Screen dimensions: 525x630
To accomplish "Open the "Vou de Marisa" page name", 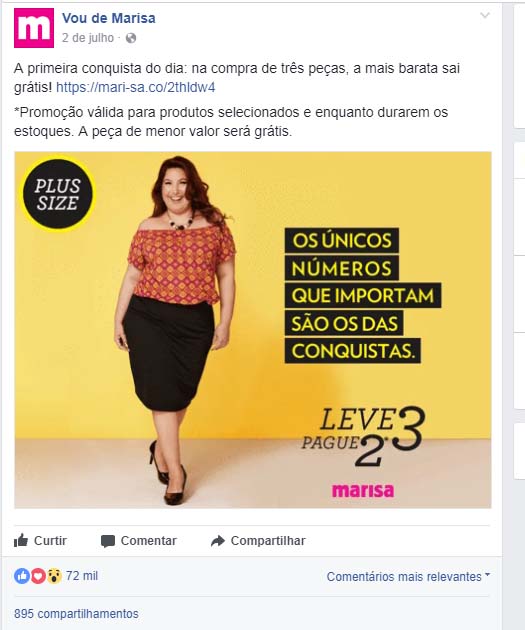I will point(108,18).
